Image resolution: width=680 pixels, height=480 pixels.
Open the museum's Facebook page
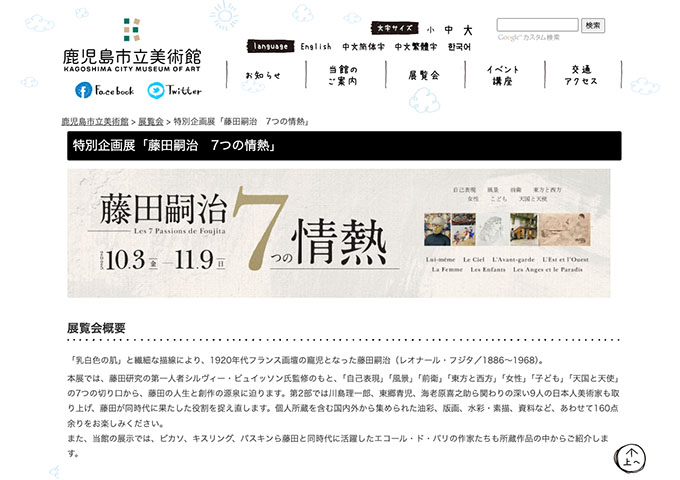click(104, 91)
